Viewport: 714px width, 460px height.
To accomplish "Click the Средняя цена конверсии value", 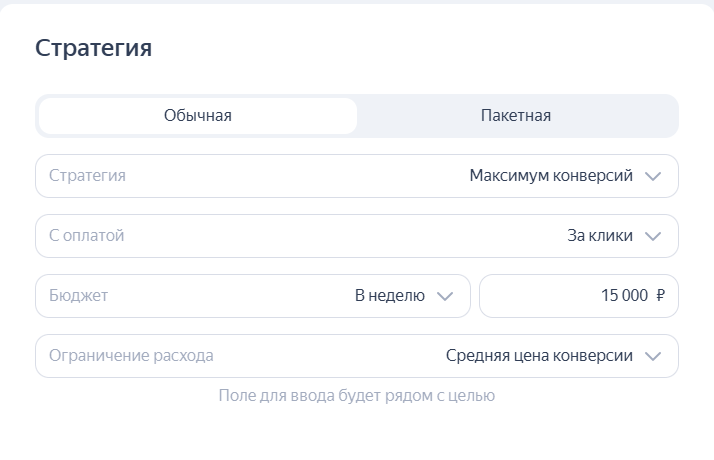I will pyautogui.click(x=539, y=356).
